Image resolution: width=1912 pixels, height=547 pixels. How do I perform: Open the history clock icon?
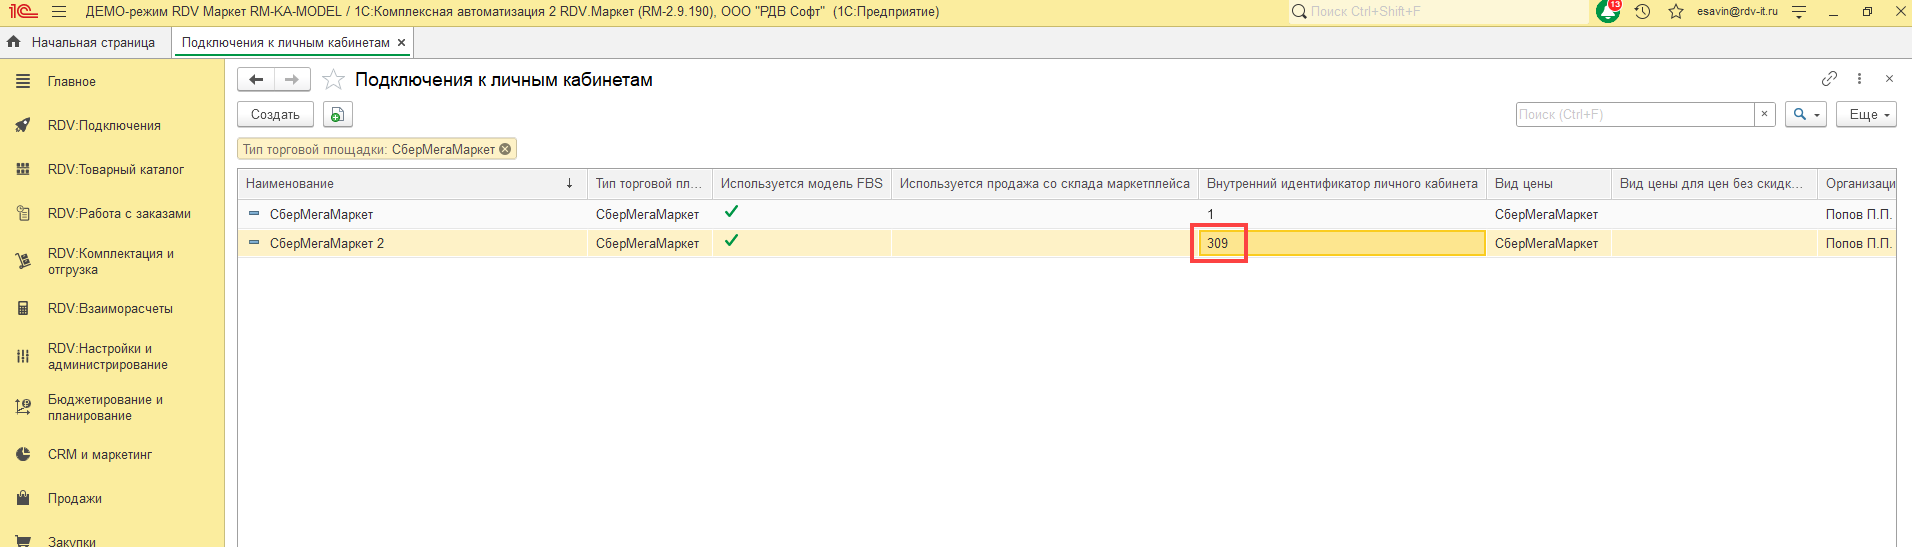tap(1642, 12)
